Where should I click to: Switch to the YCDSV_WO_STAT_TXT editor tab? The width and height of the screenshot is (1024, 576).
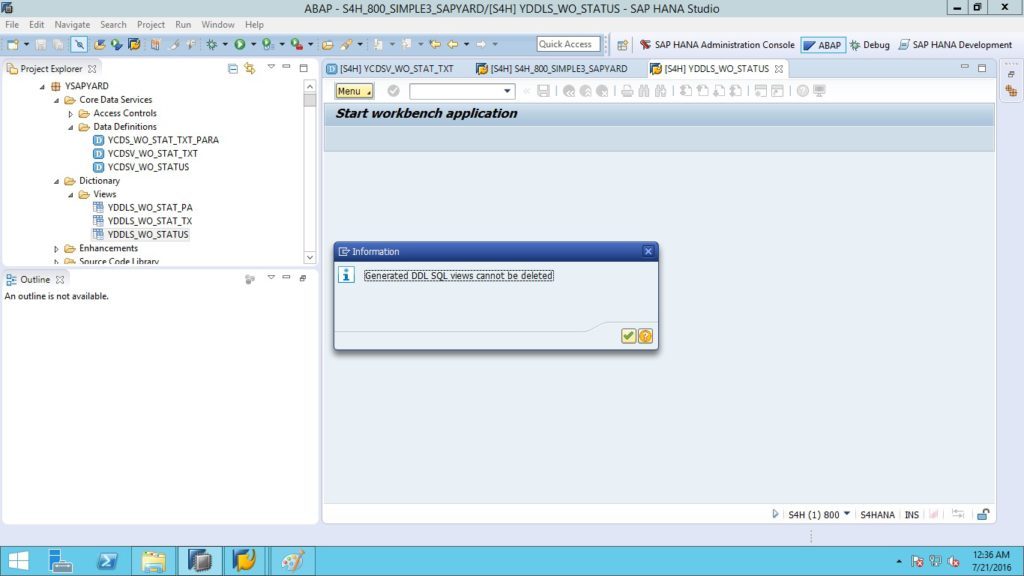coord(391,69)
